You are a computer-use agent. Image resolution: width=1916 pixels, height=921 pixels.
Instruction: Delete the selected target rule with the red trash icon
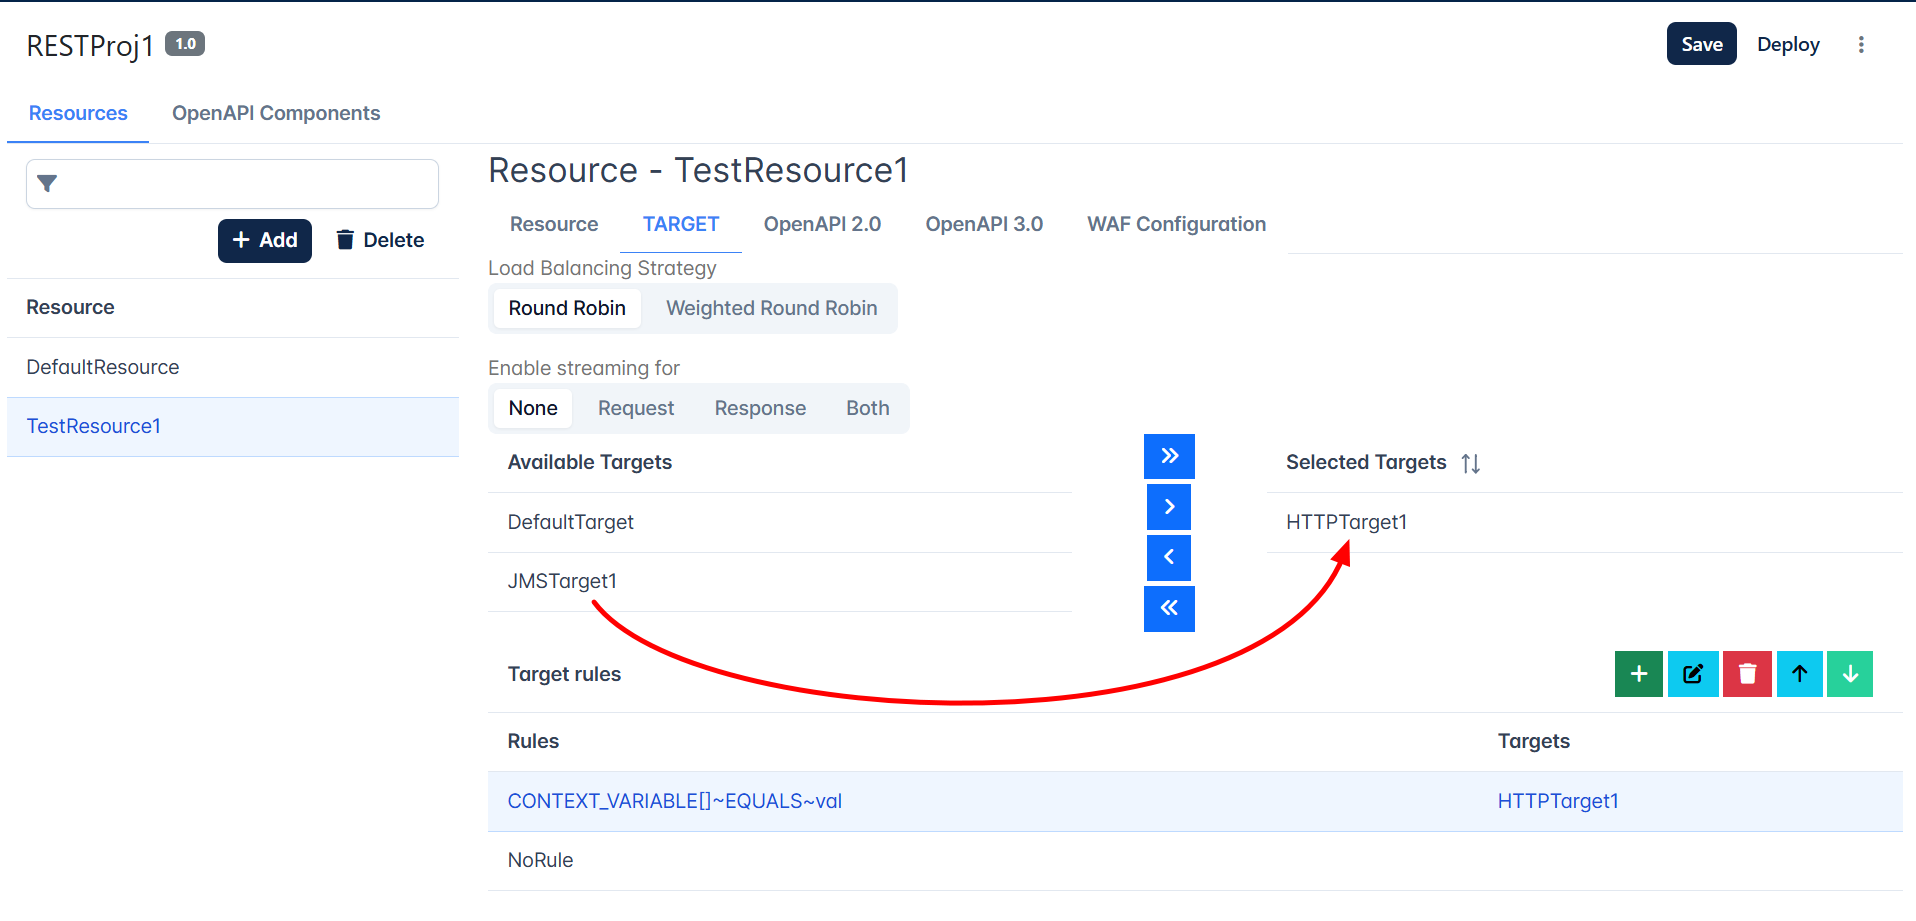(1747, 674)
